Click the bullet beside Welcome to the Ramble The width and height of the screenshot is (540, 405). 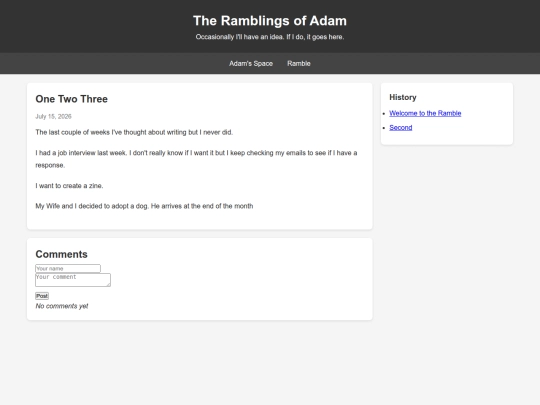(x=384, y=114)
